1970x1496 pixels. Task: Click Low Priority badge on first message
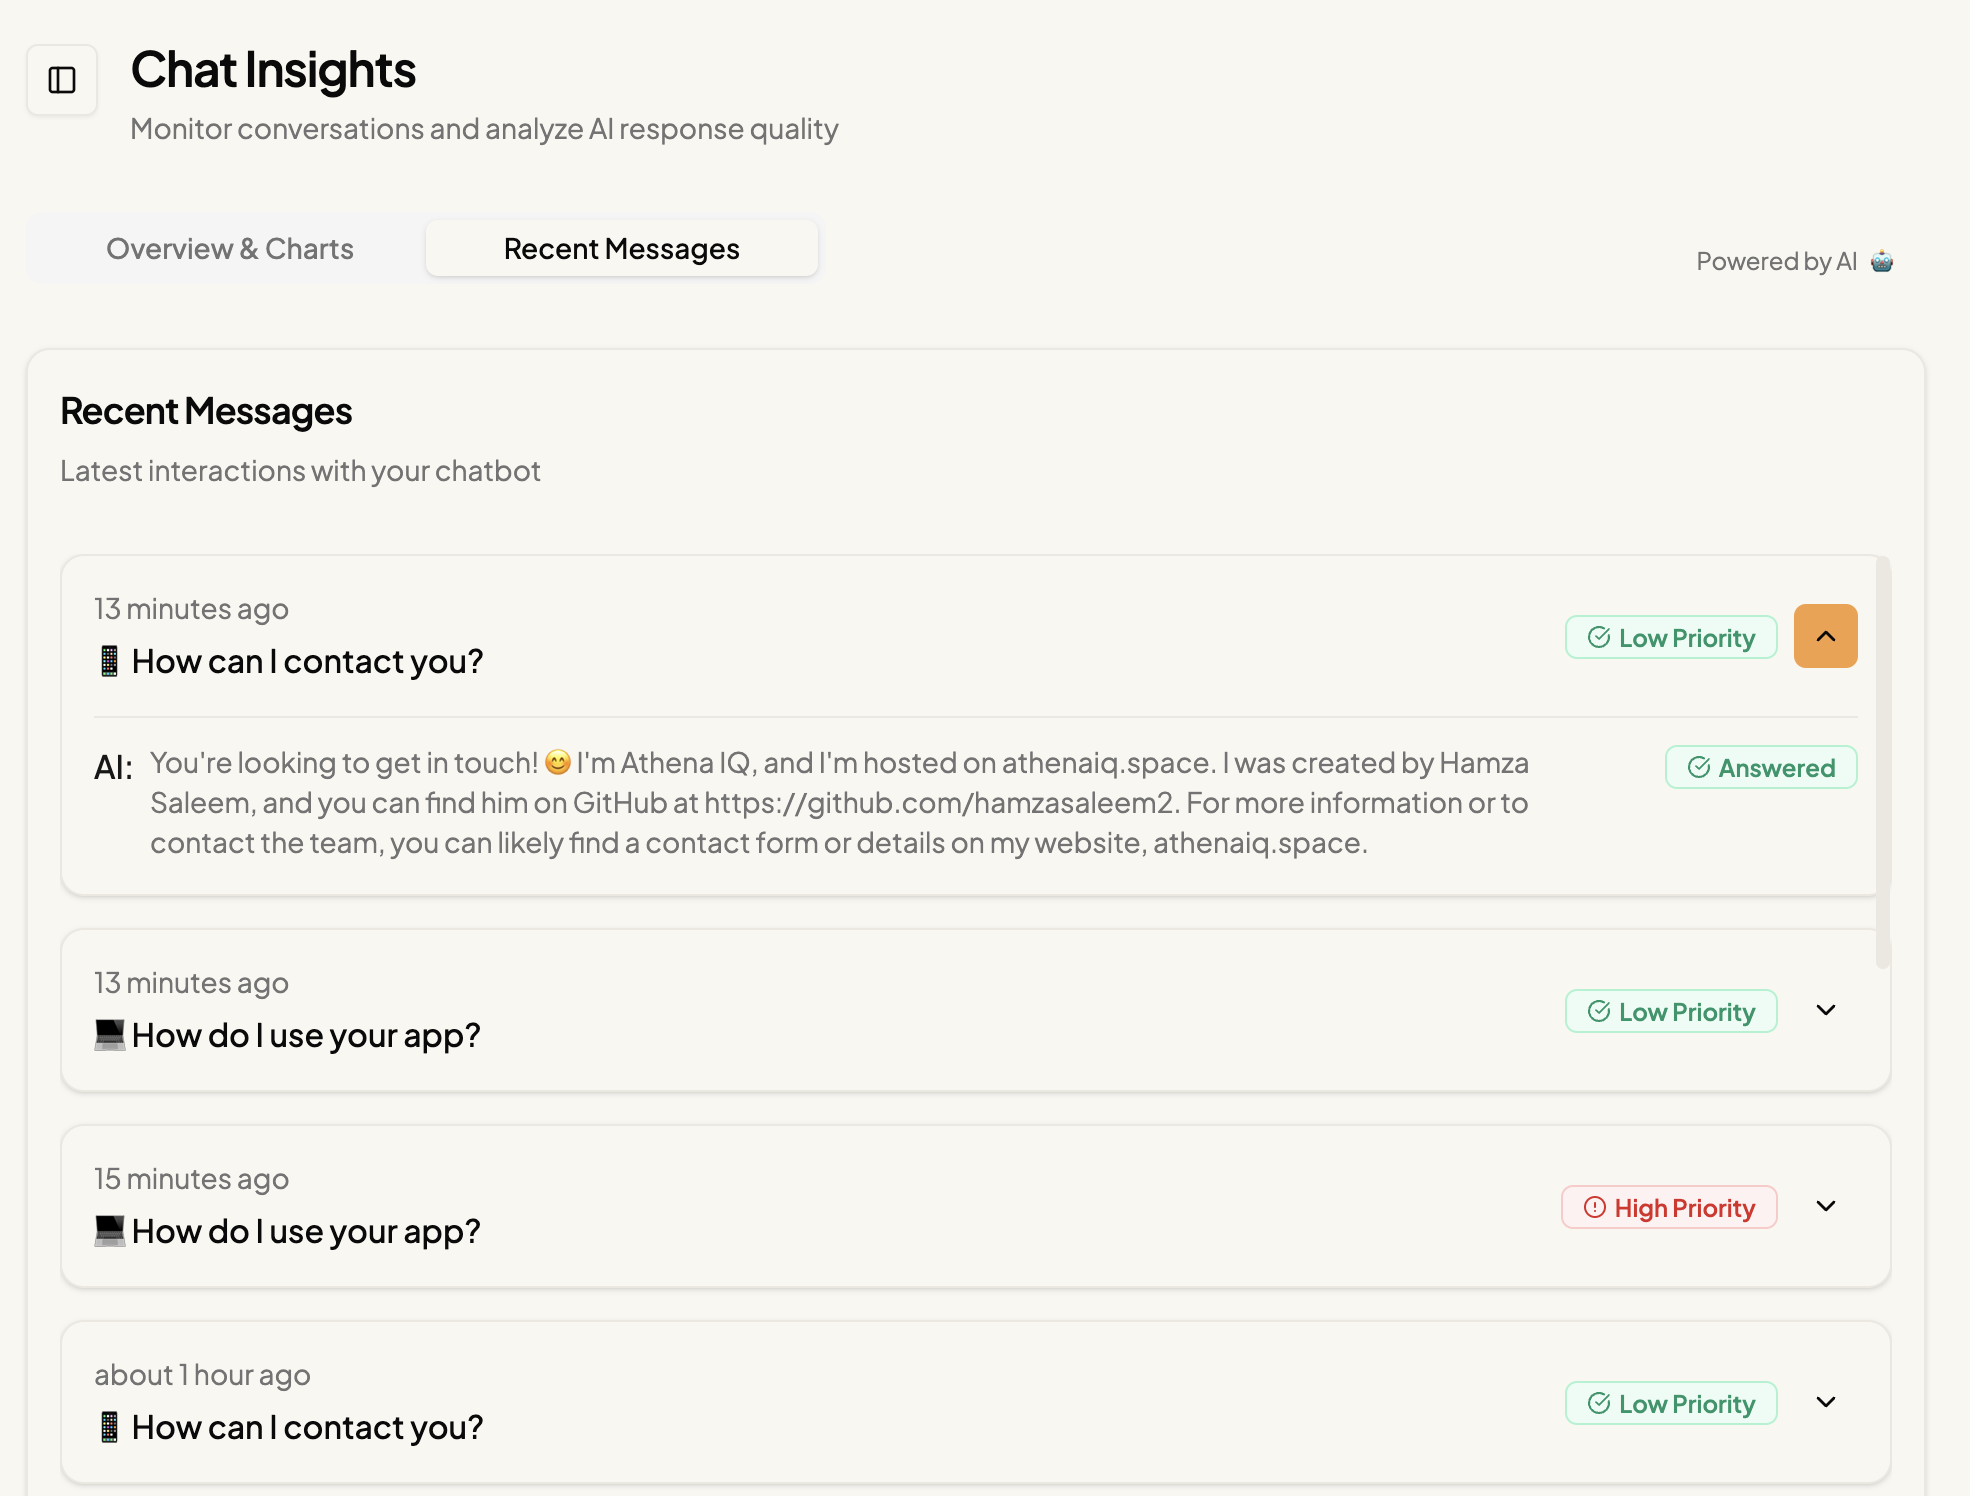pos(1670,638)
